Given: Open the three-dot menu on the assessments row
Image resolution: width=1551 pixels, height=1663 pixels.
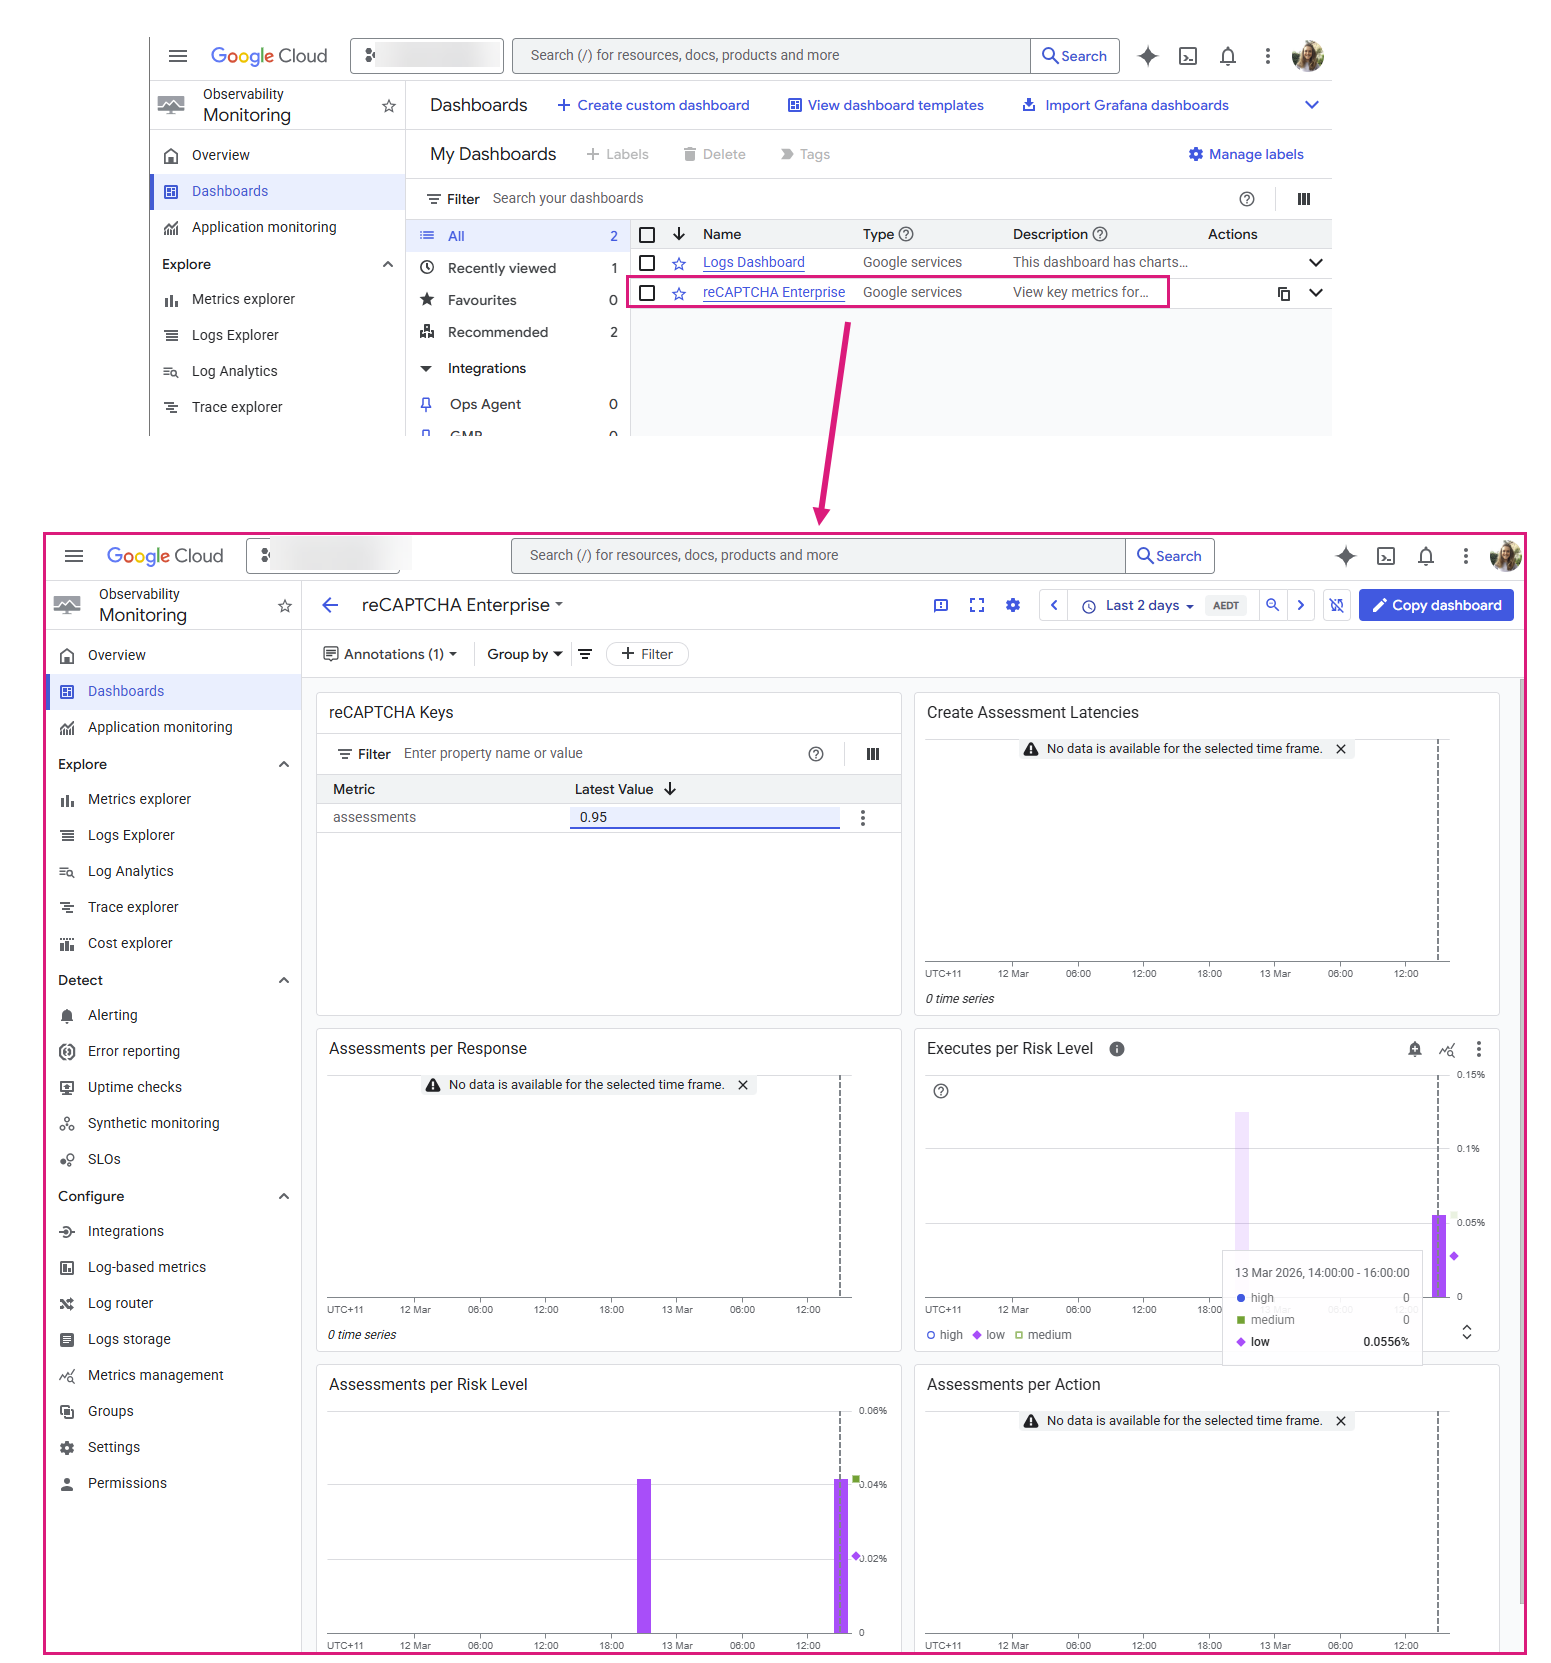Looking at the screenshot, I should (863, 818).
